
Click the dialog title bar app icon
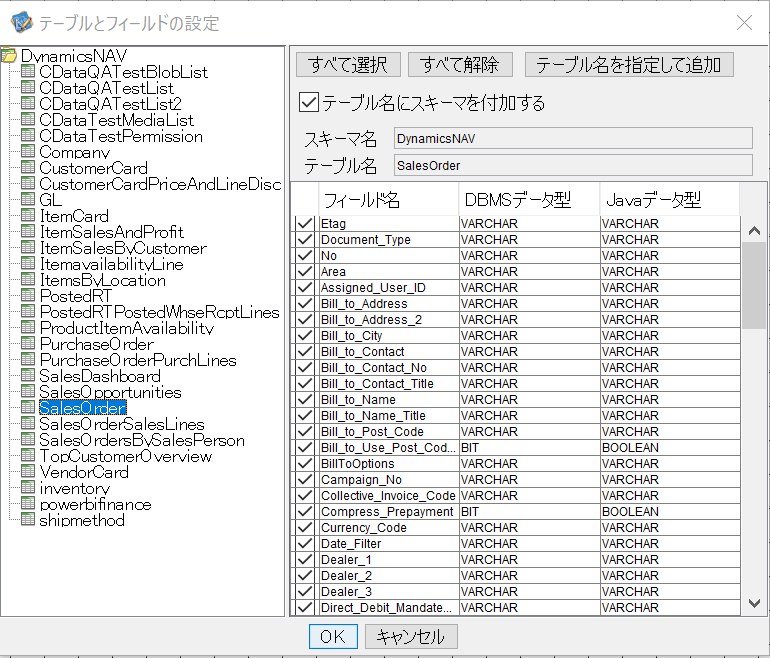coord(21,23)
